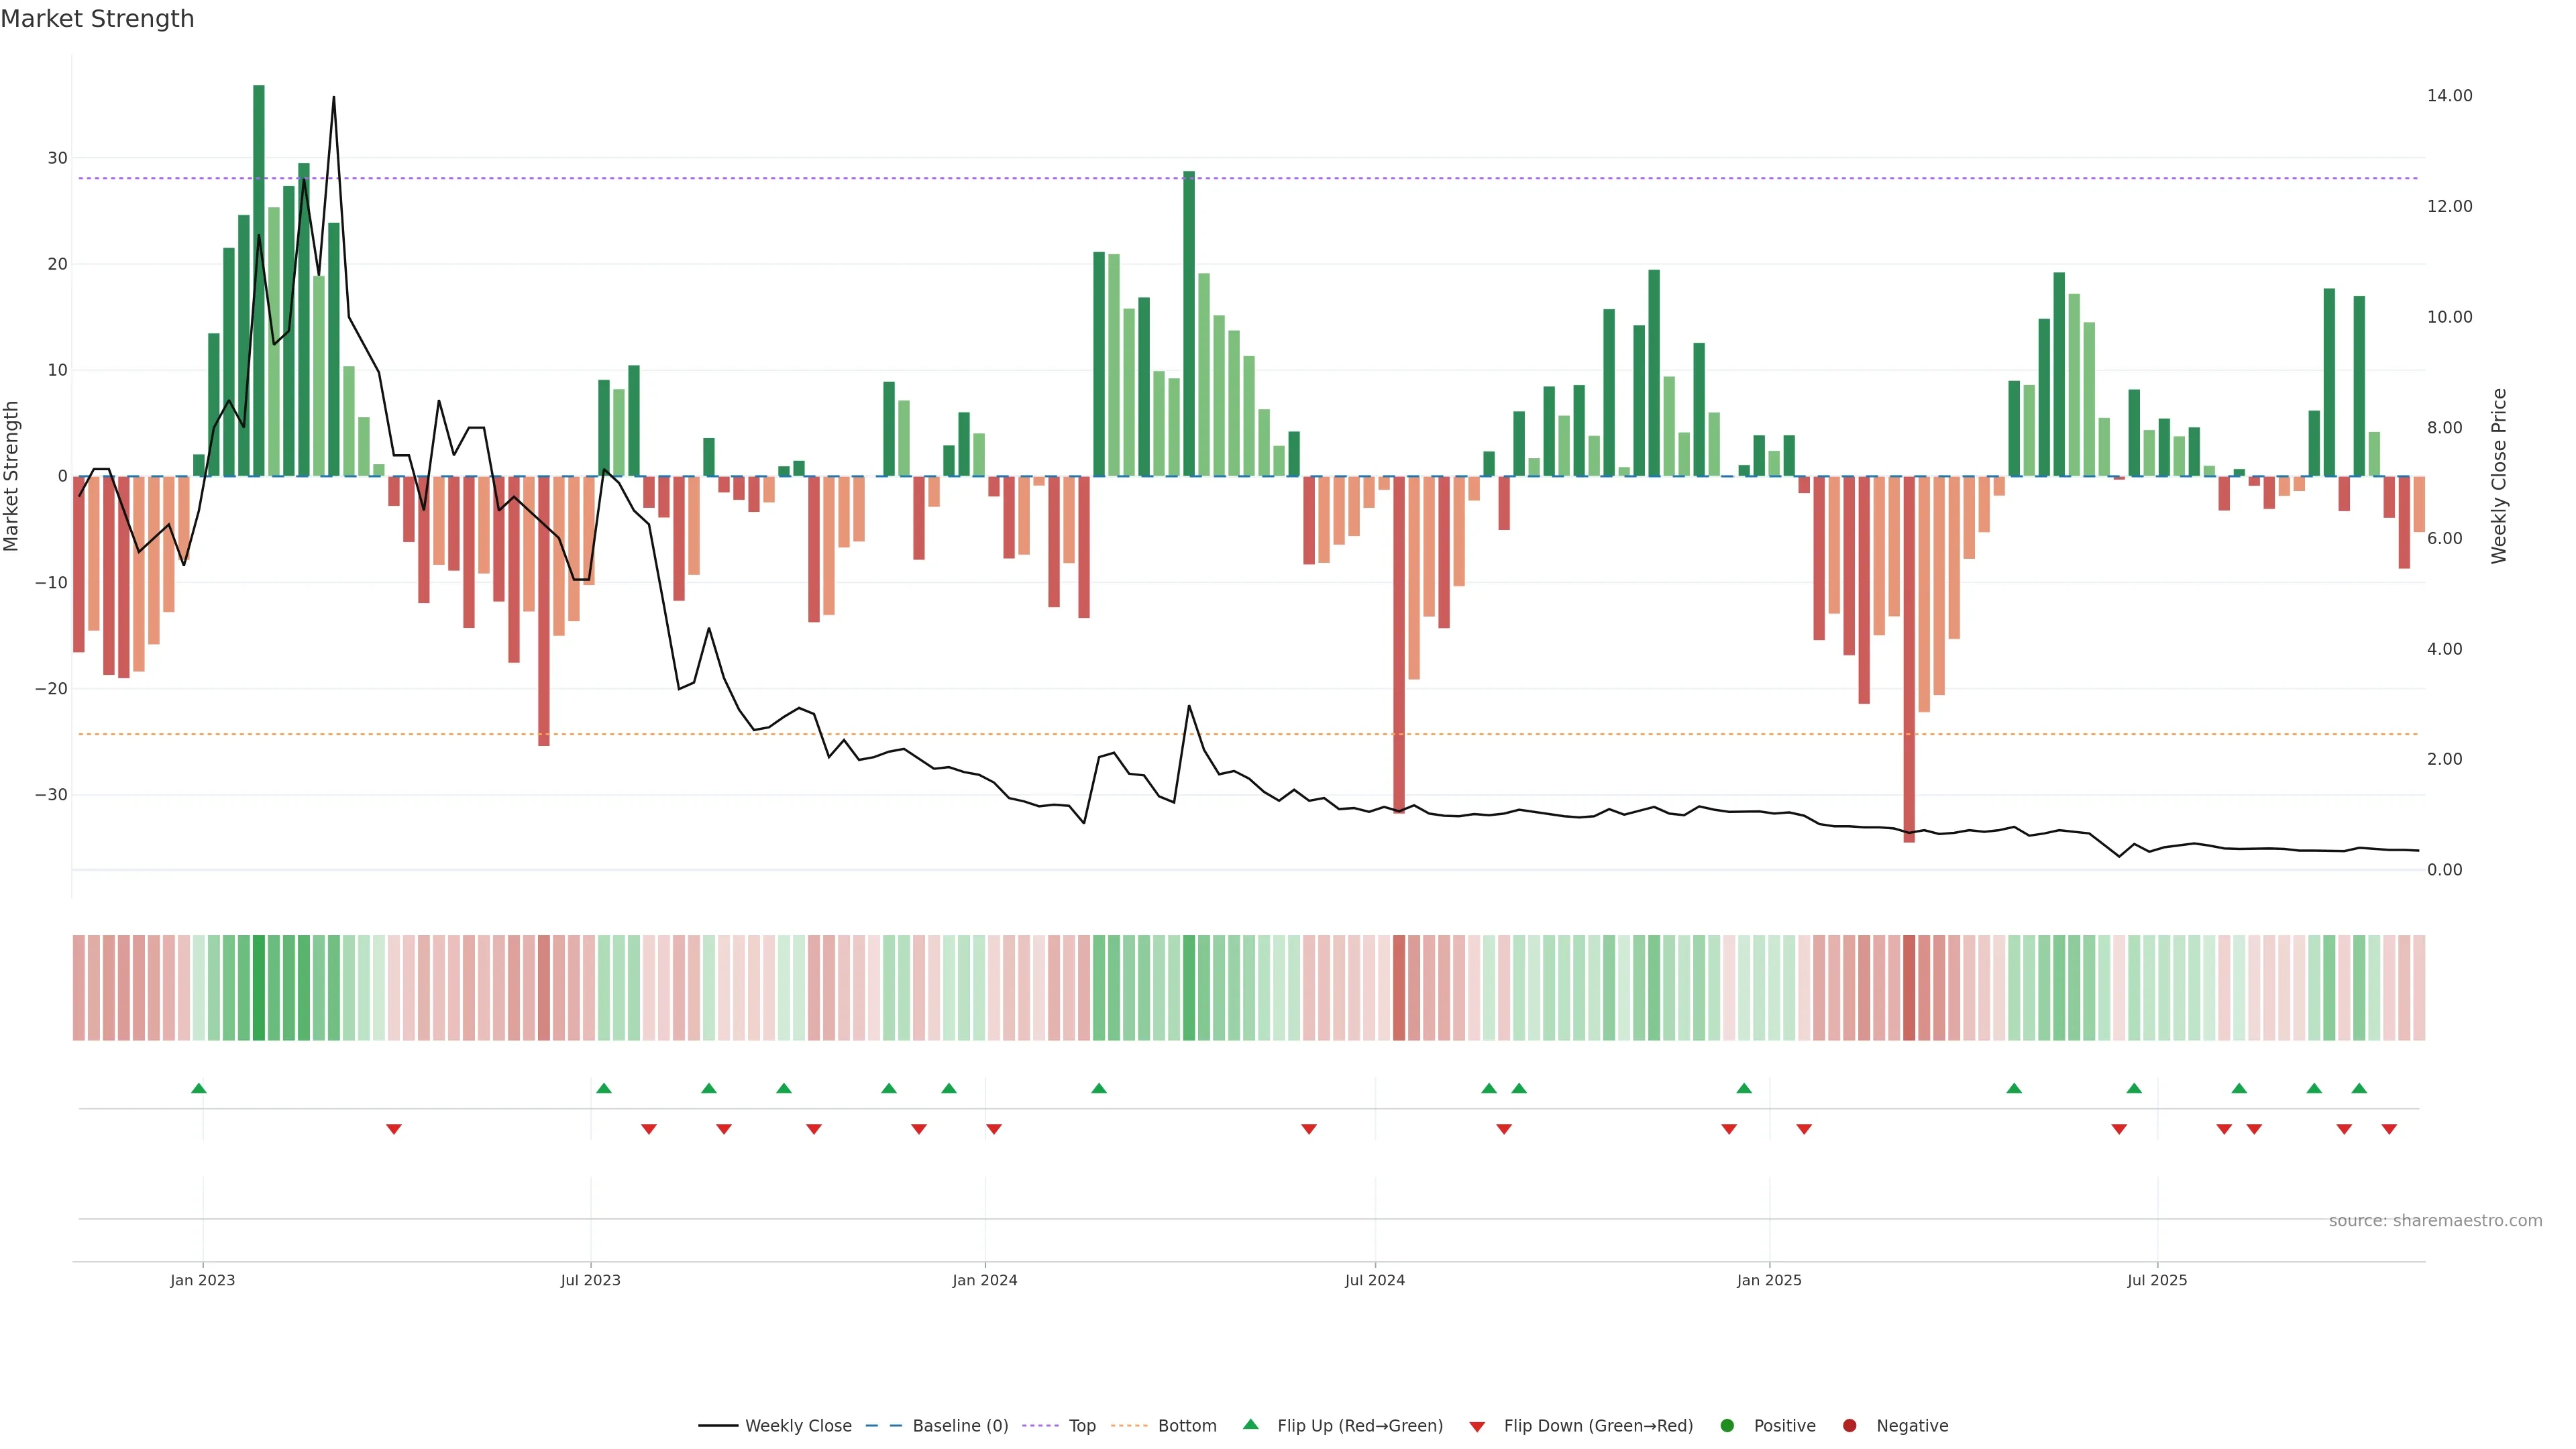The width and height of the screenshot is (2576, 1449).
Task: Click the Jul 2025 axis label
Action: (2157, 1280)
